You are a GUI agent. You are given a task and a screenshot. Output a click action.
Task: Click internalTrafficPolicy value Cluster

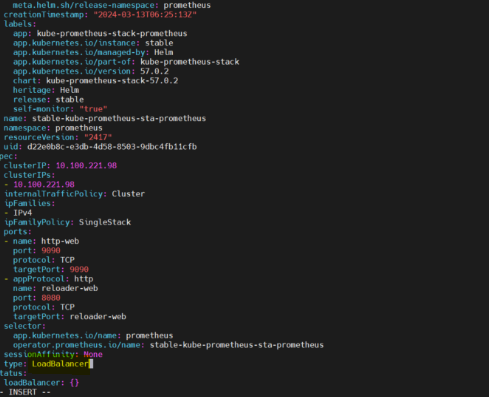coord(128,194)
